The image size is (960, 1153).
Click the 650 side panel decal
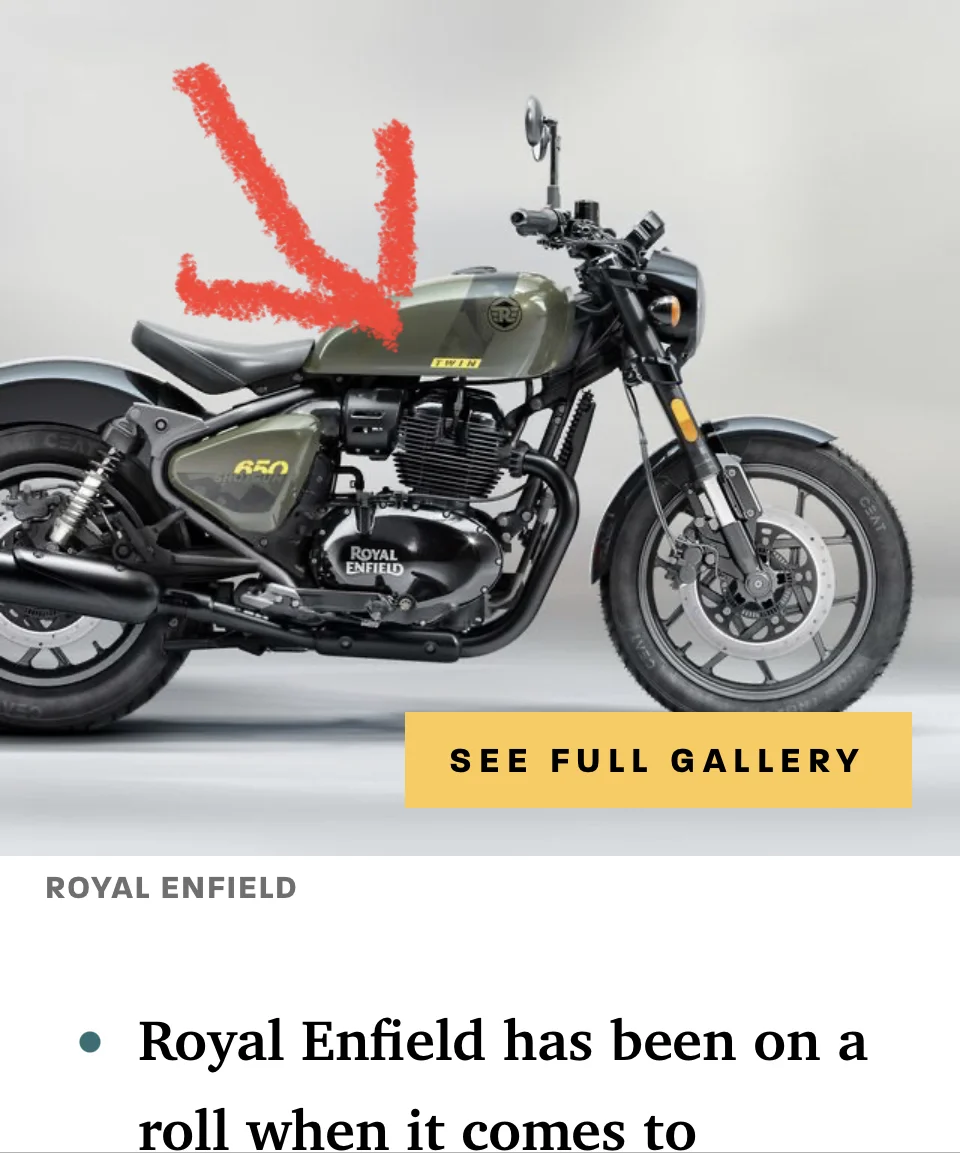pos(261,467)
